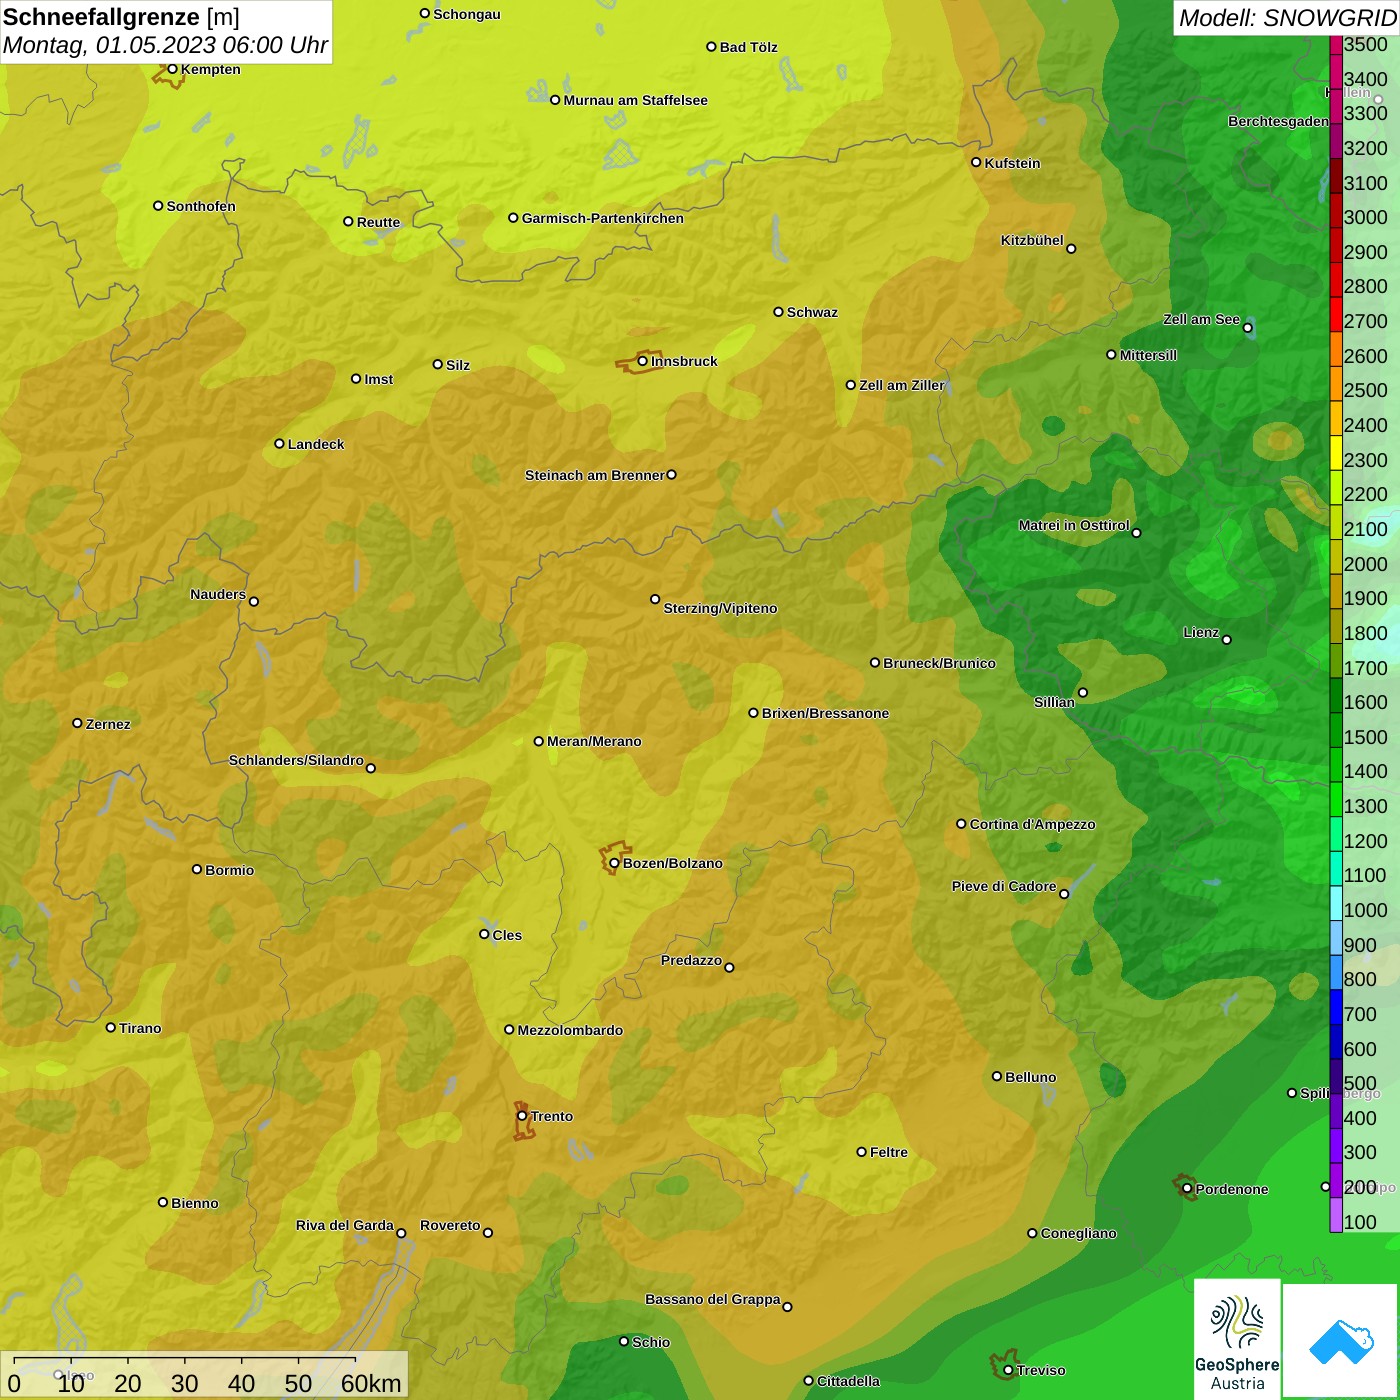
Task: Click the 'Zell am Ziller' label
Action: point(902,385)
